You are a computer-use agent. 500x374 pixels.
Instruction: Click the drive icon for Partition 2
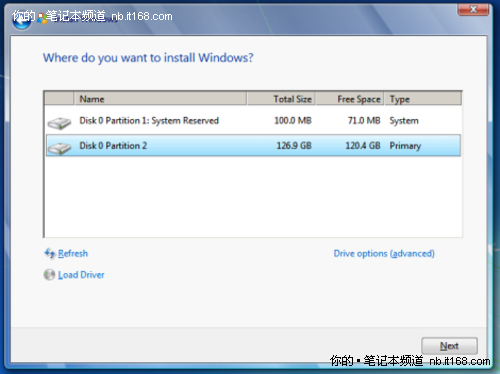click(x=59, y=148)
